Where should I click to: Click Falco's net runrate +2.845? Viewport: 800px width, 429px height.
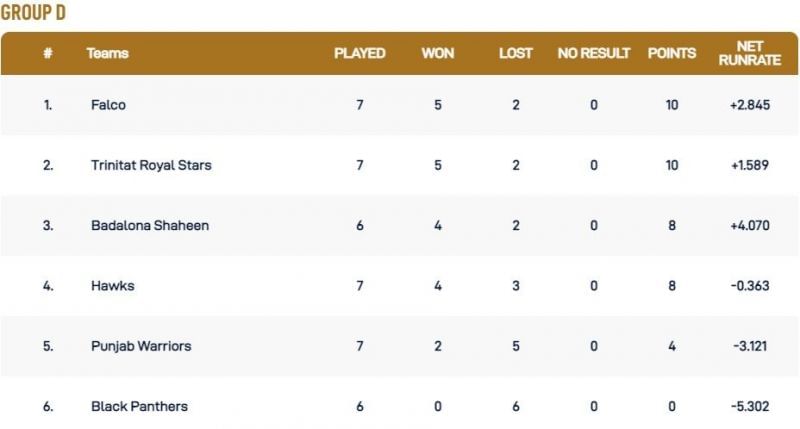[x=749, y=105]
